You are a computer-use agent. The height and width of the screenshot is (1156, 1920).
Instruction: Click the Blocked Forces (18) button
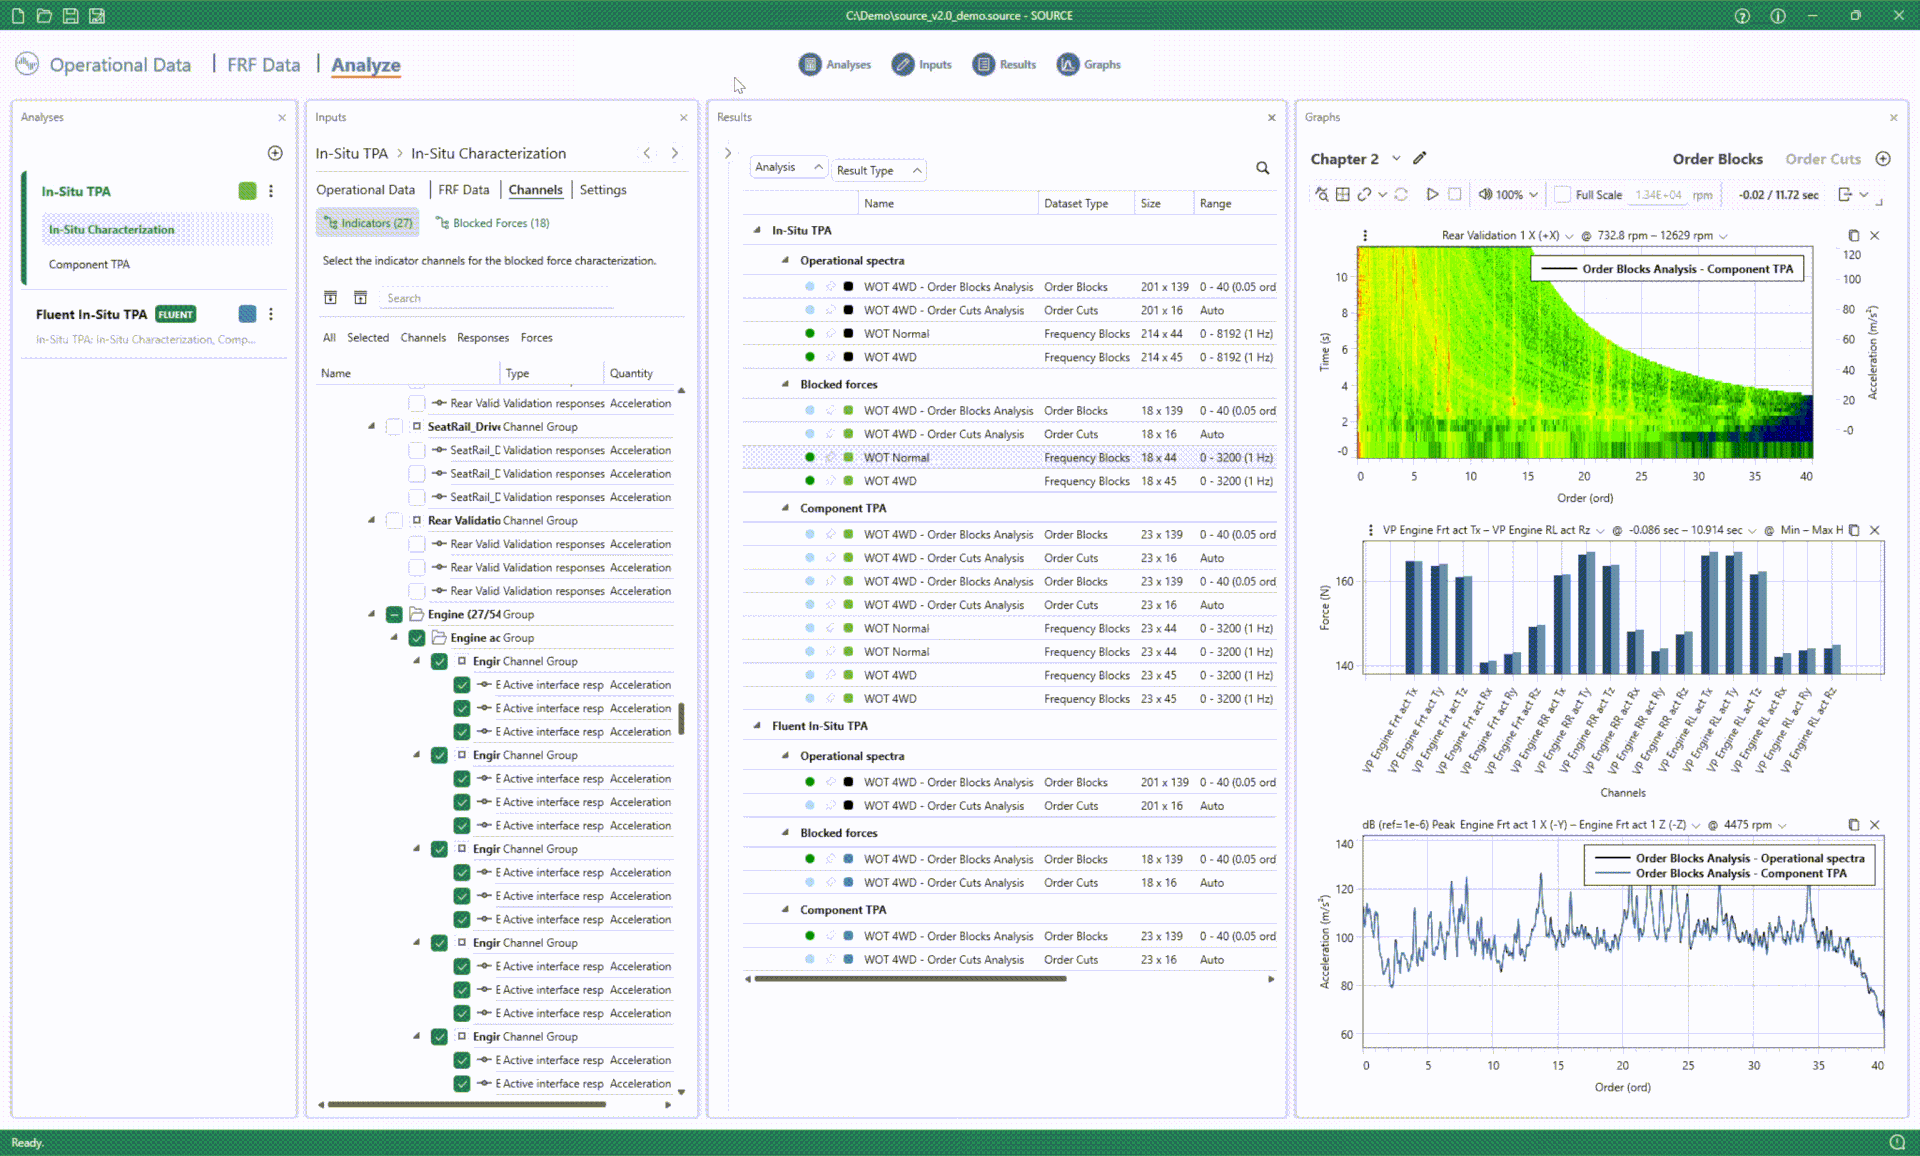coord(493,223)
